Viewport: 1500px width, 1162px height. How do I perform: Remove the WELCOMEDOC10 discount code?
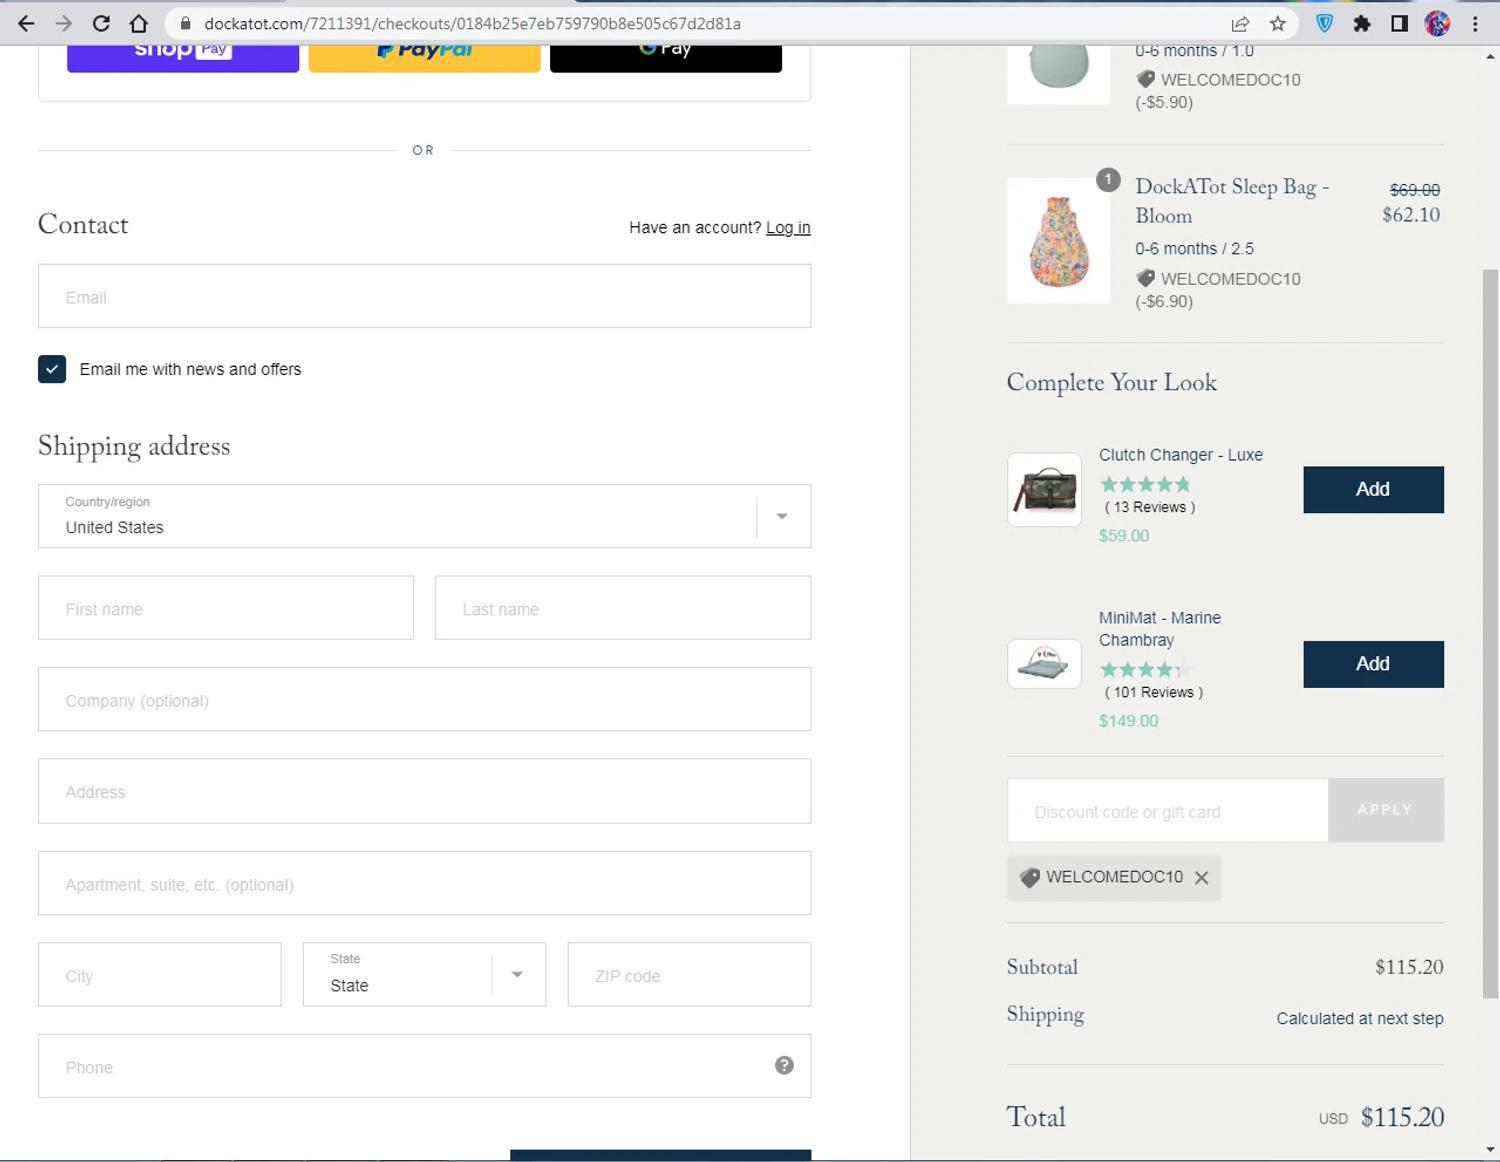point(1201,877)
